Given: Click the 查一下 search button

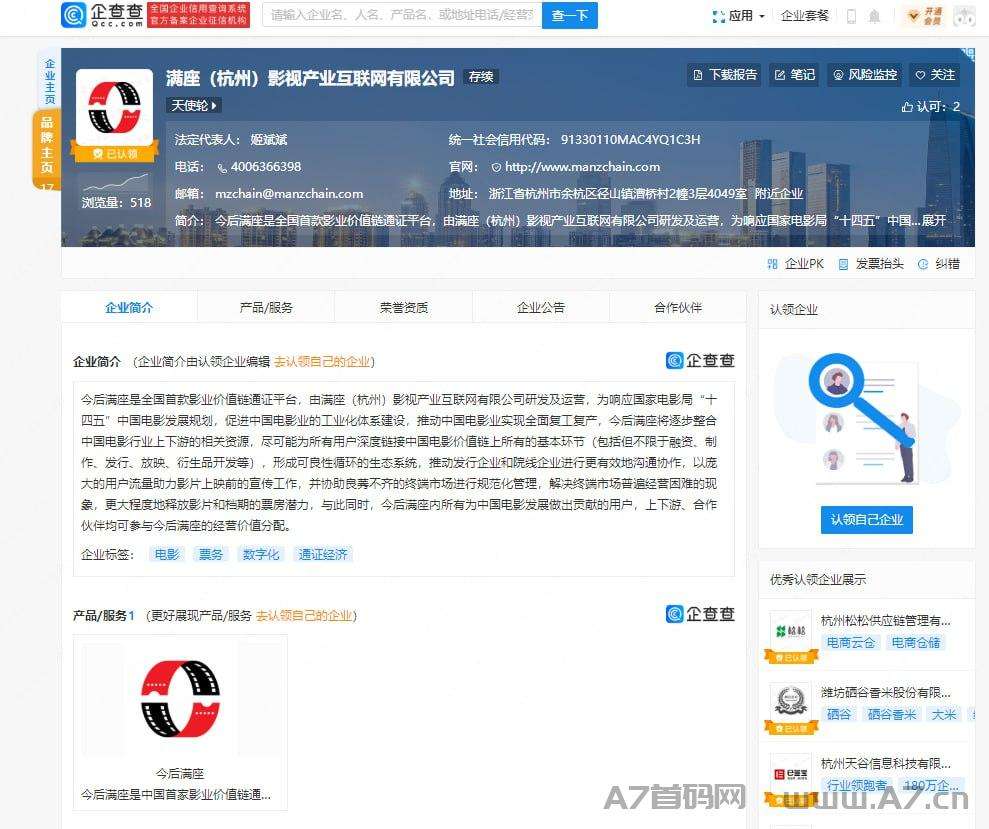Looking at the screenshot, I should tap(570, 15).
